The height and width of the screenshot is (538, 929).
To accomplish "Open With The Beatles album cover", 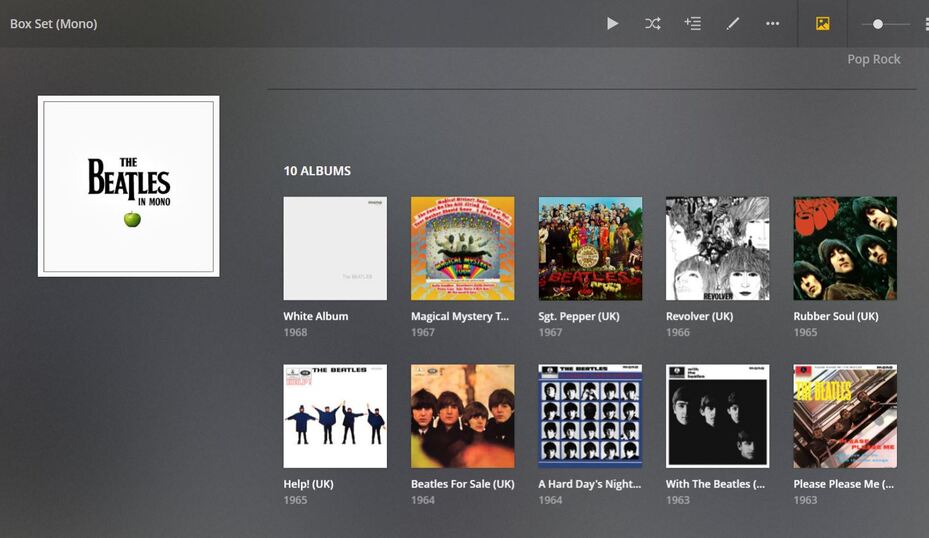I will (717, 416).
